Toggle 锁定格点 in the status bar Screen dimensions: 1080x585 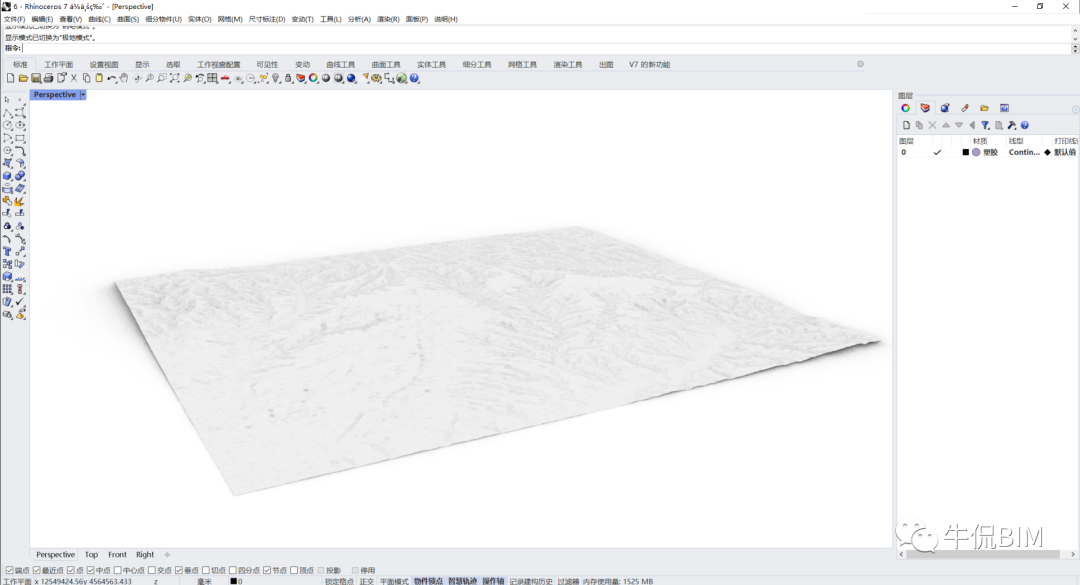point(339,581)
